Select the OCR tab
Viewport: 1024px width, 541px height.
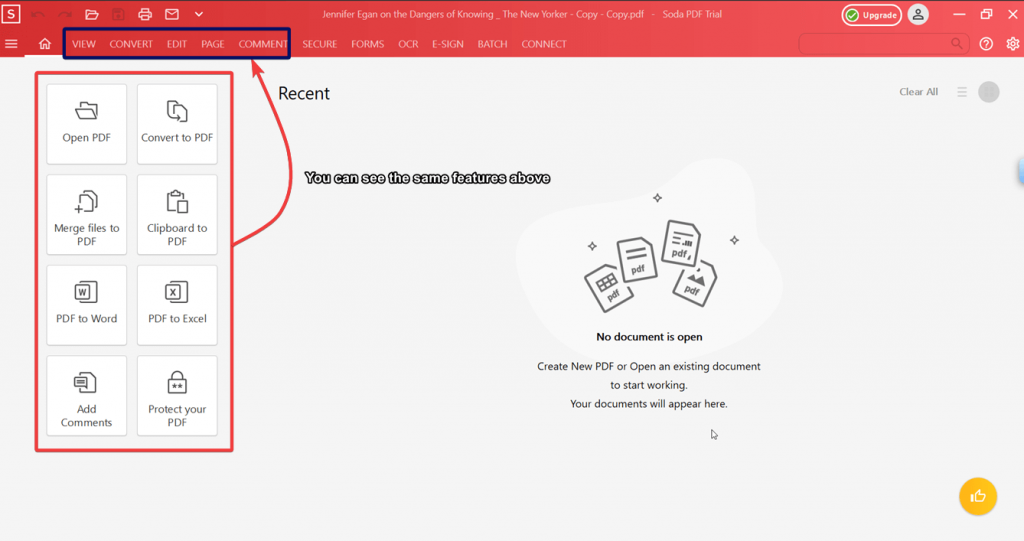coord(408,44)
